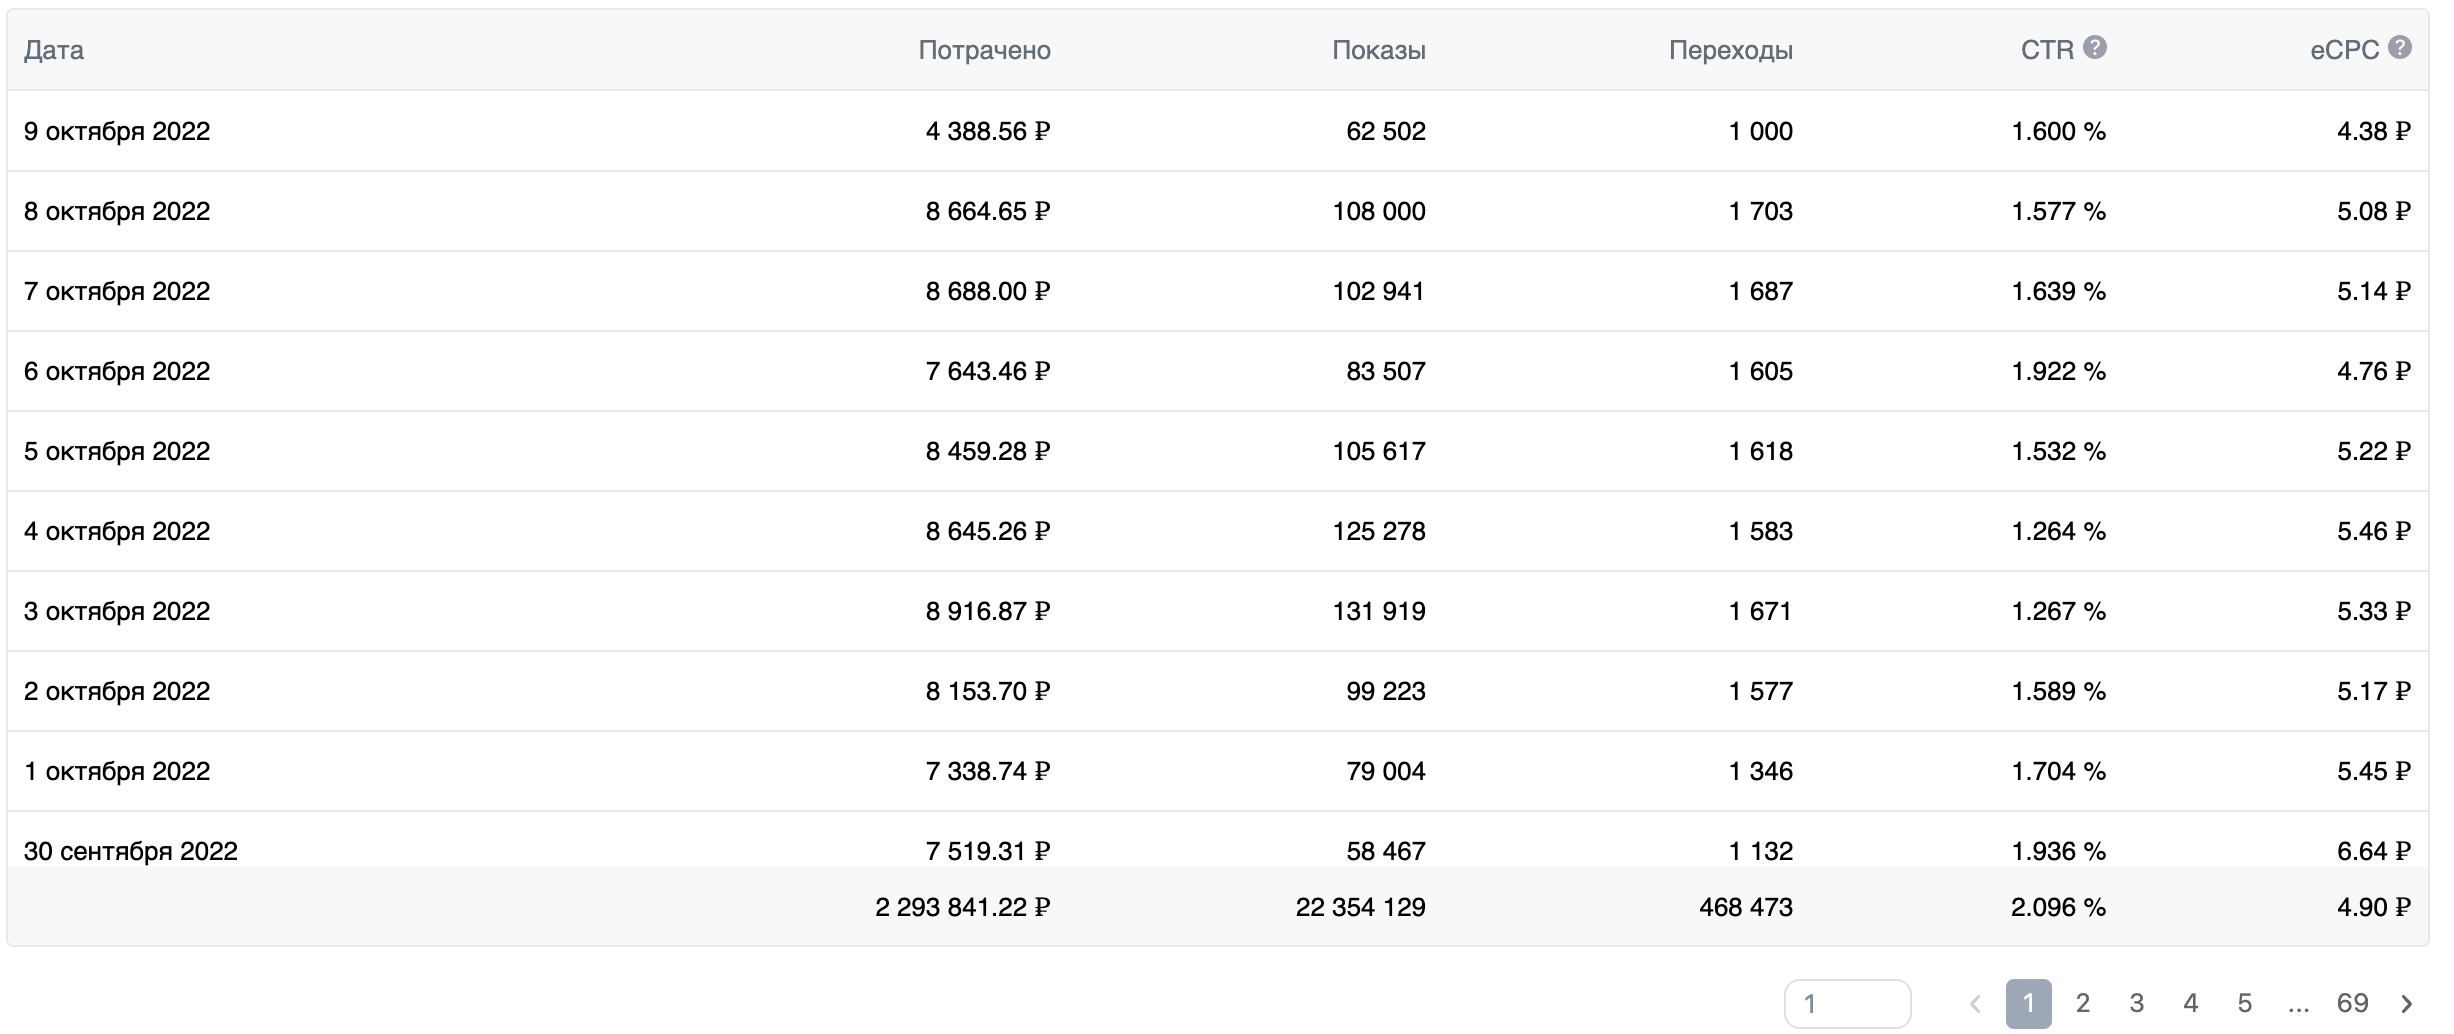
Task: Click the Переходы column header
Action: coord(1730,50)
